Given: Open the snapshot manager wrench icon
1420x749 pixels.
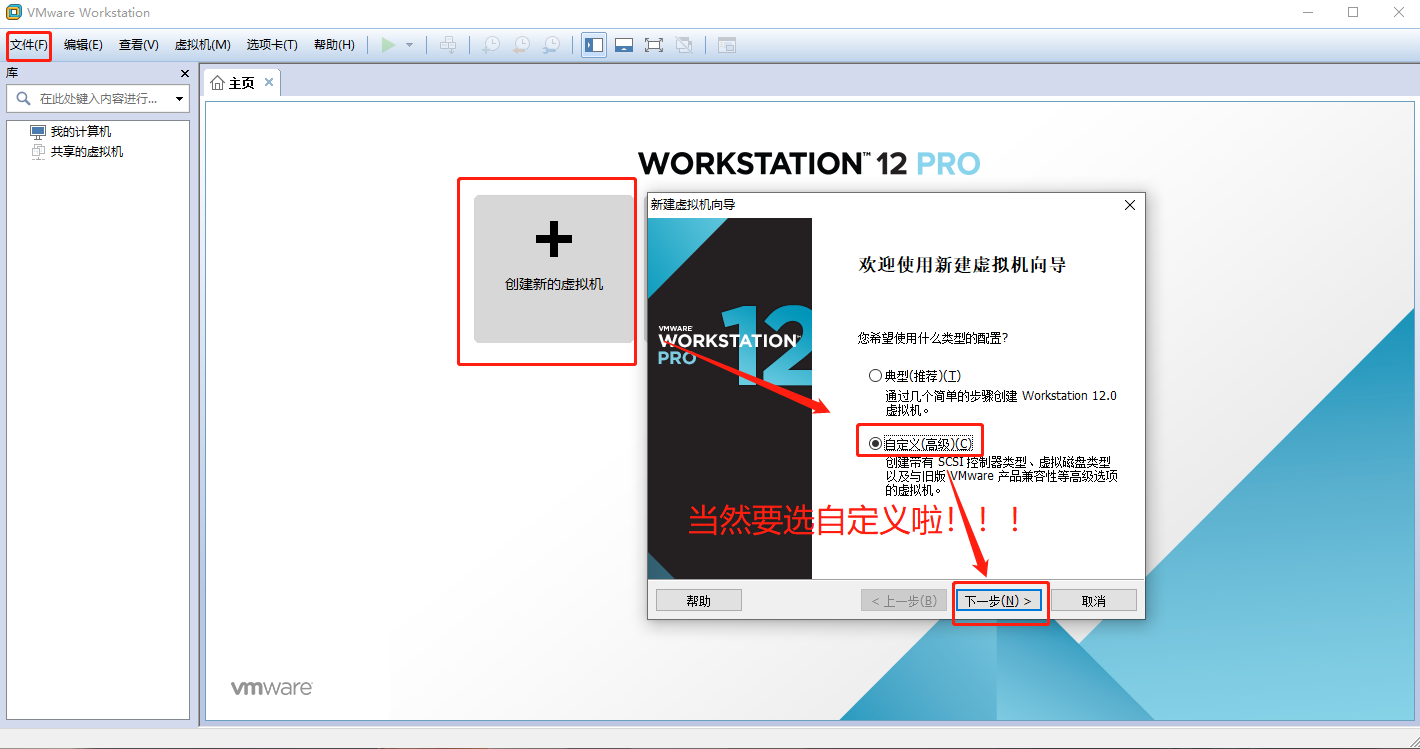Looking at the screenshot, I should click(x=551, y=45).
